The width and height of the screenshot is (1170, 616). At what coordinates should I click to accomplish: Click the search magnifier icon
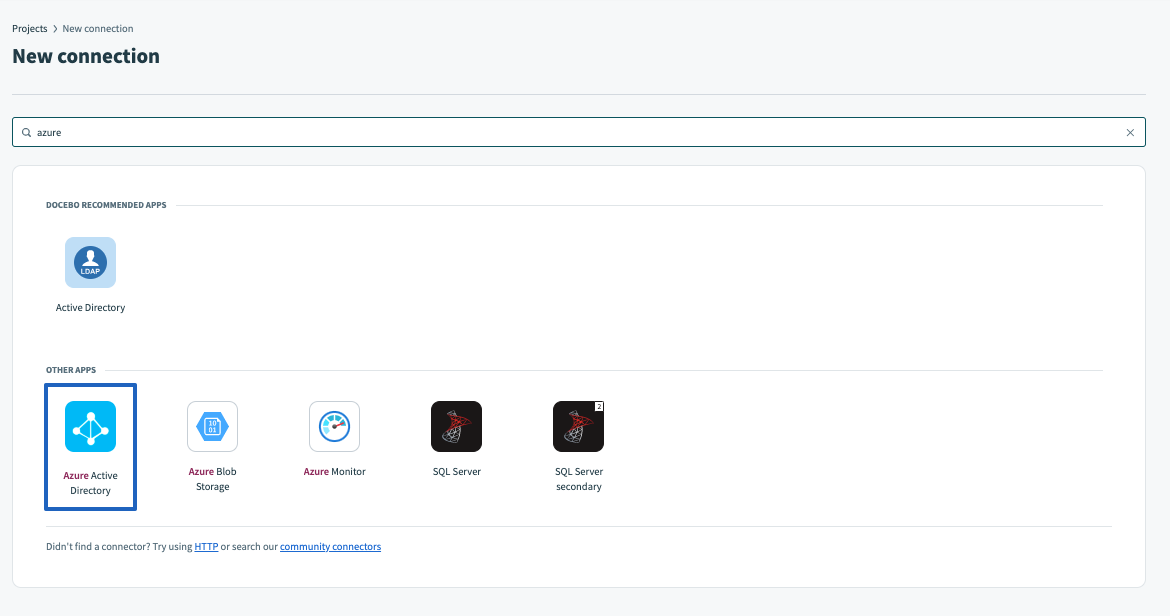pos(26,132)
